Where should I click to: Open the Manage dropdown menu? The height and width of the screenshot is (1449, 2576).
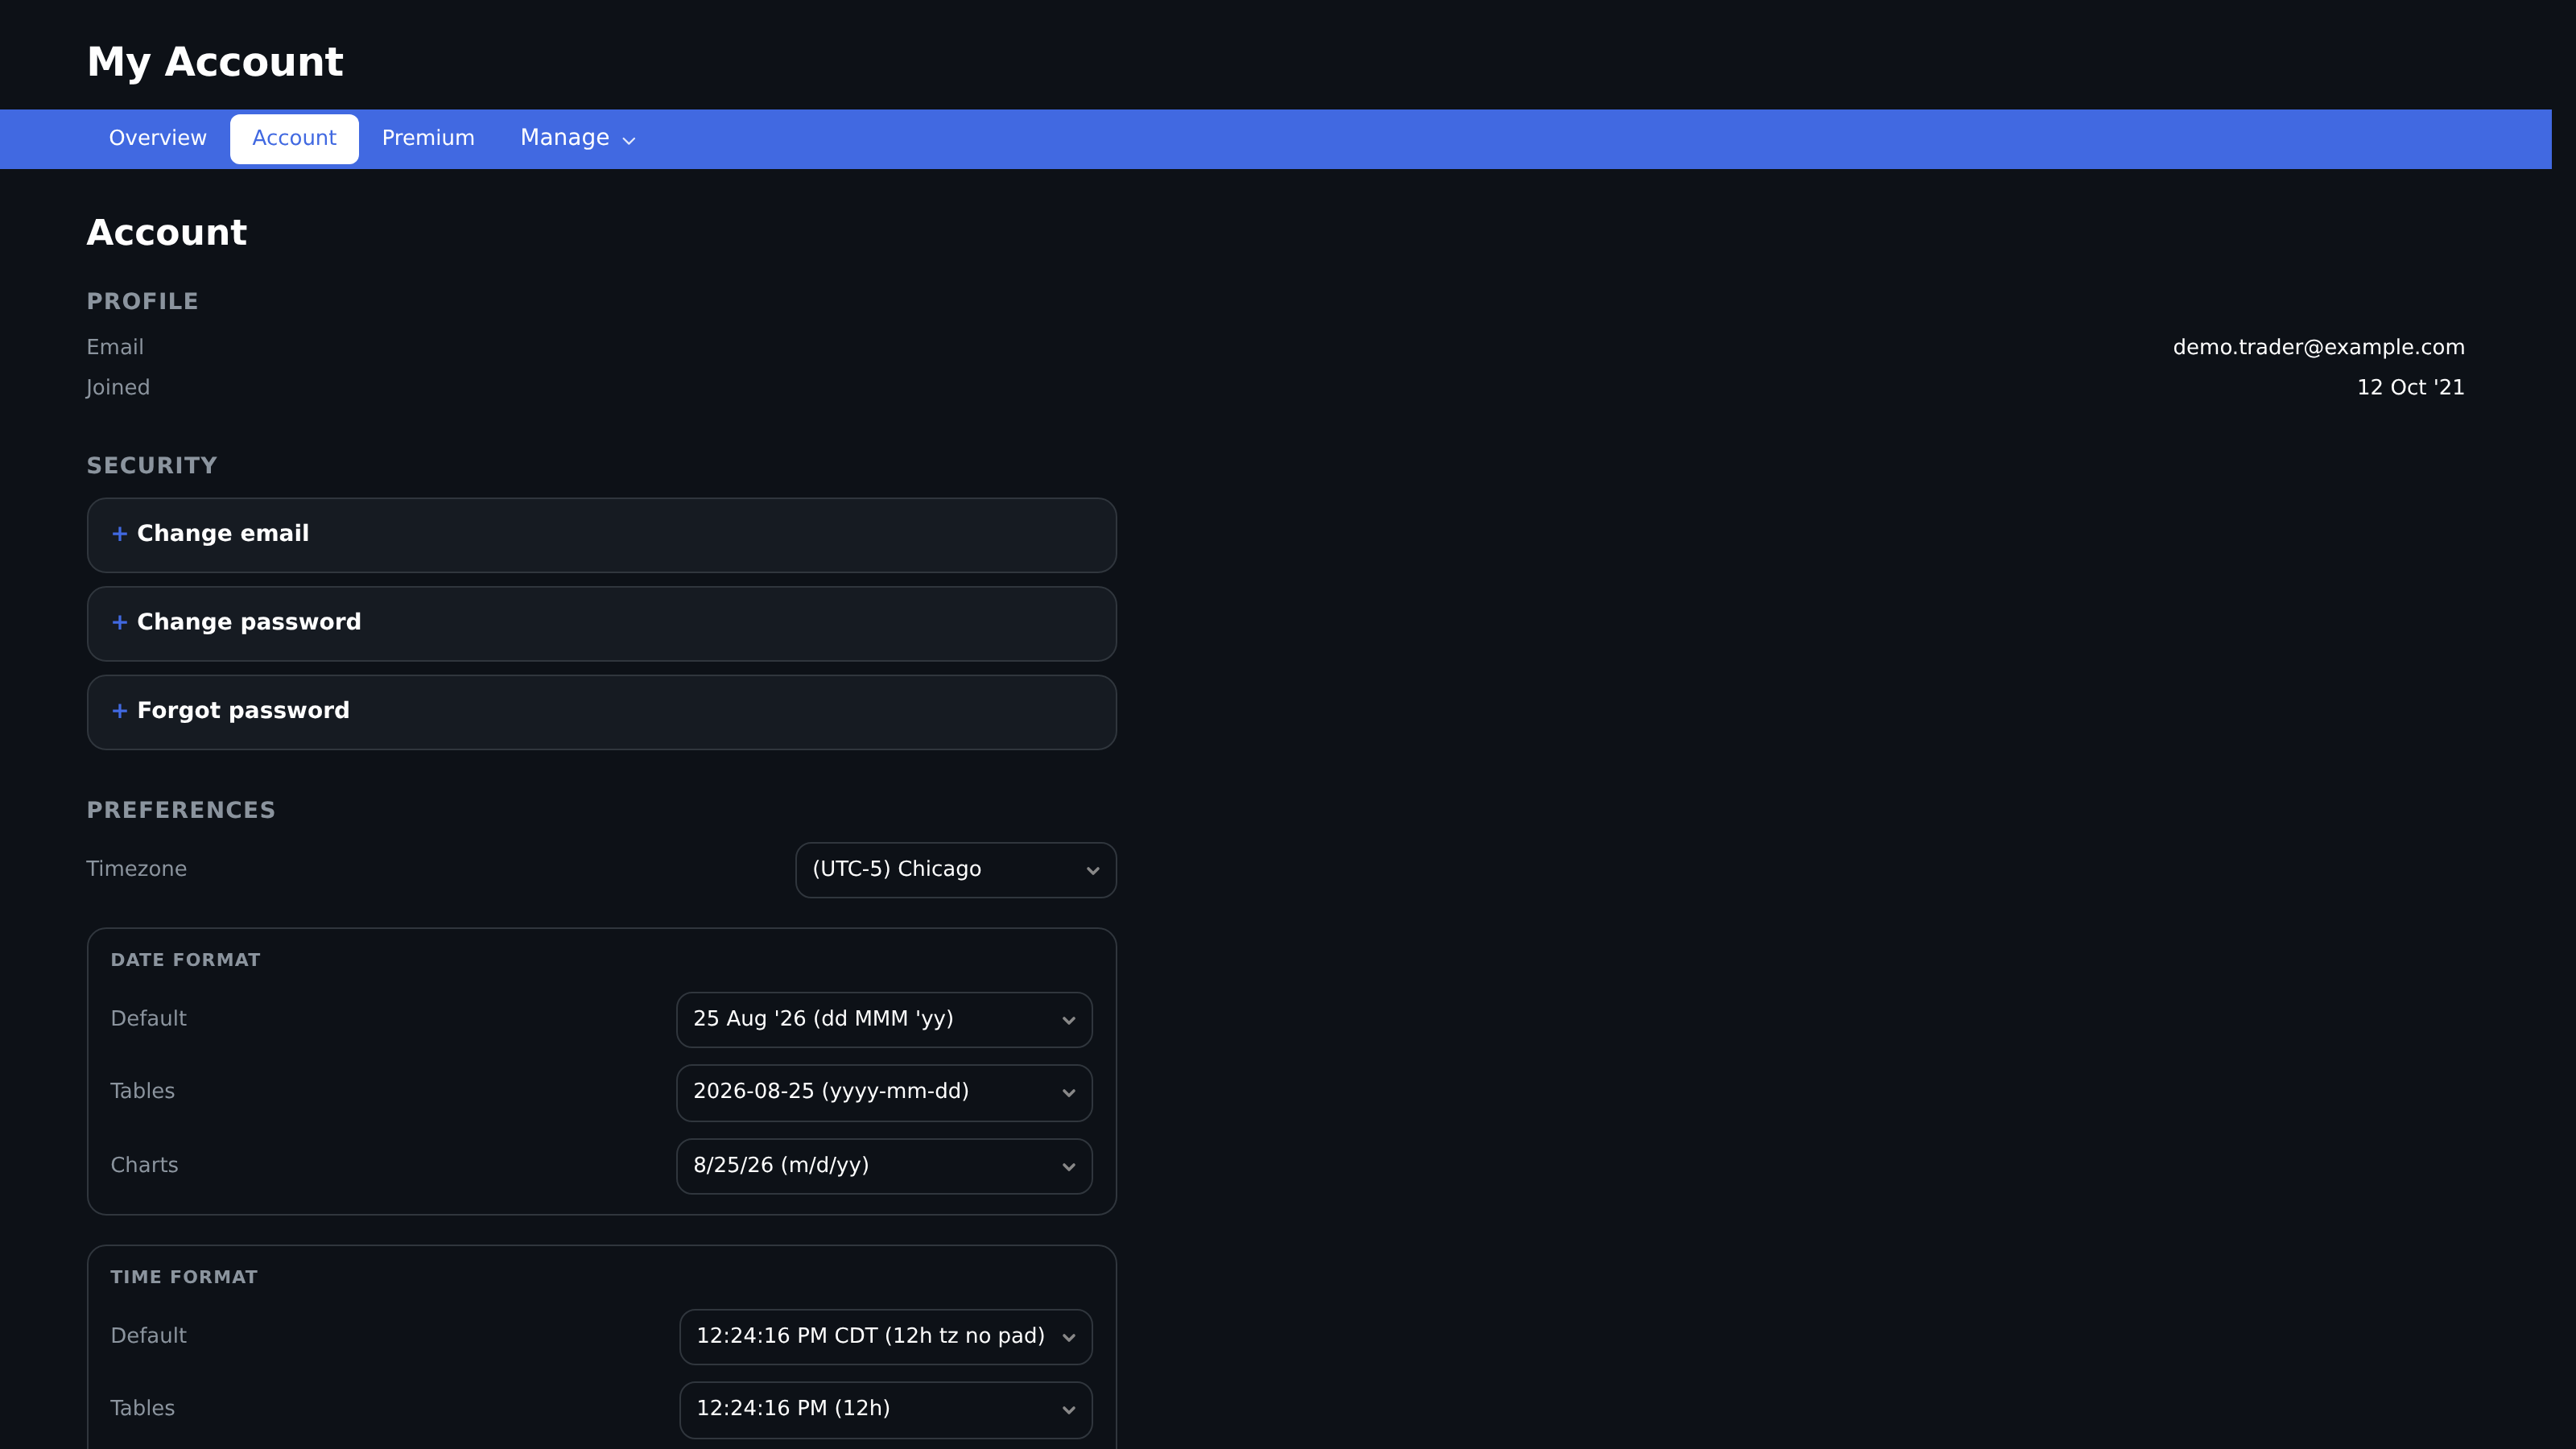coord(578,138)
